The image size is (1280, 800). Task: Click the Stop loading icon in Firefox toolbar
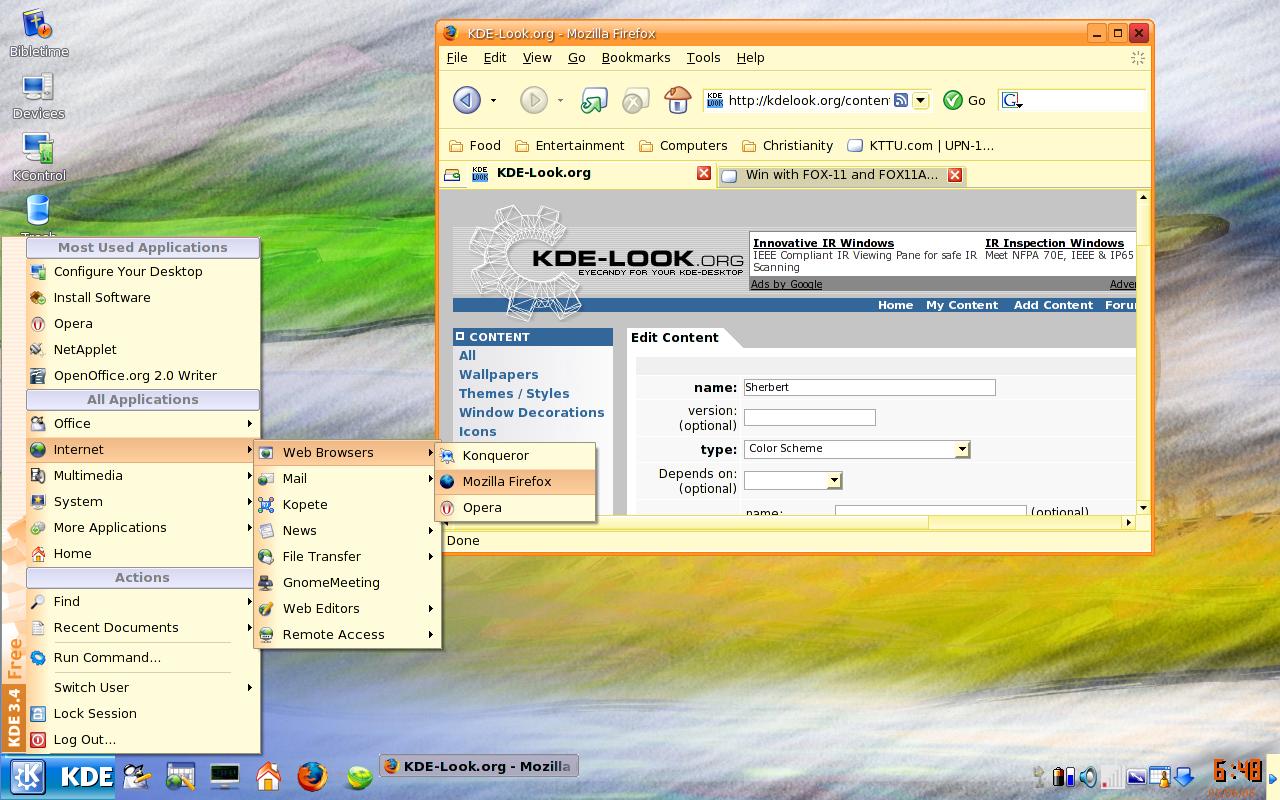point(635,100)
